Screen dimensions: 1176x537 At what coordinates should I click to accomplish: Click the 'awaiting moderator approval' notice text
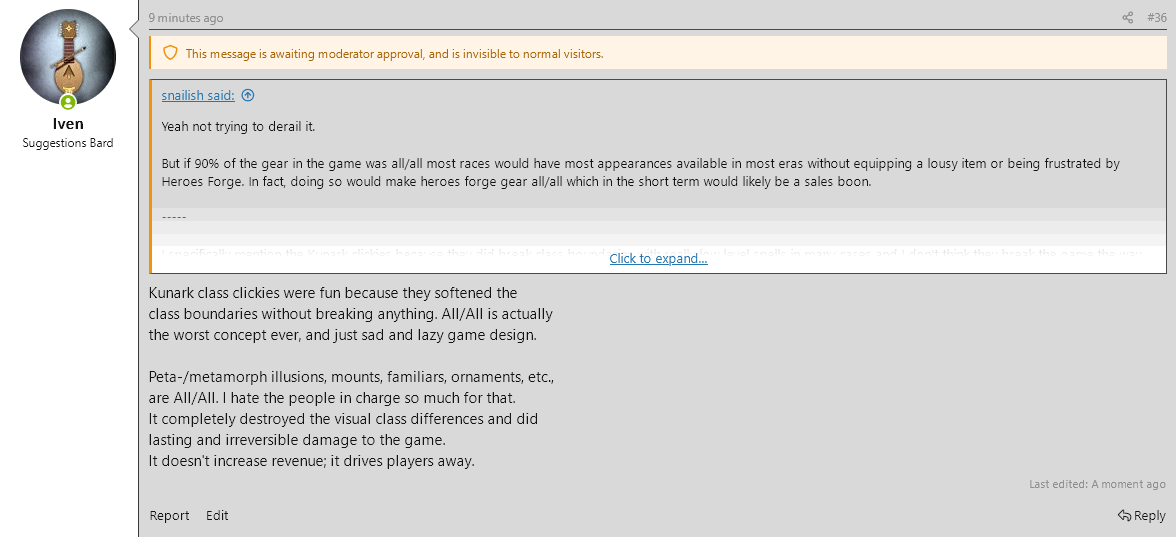(x=394, y=54)
